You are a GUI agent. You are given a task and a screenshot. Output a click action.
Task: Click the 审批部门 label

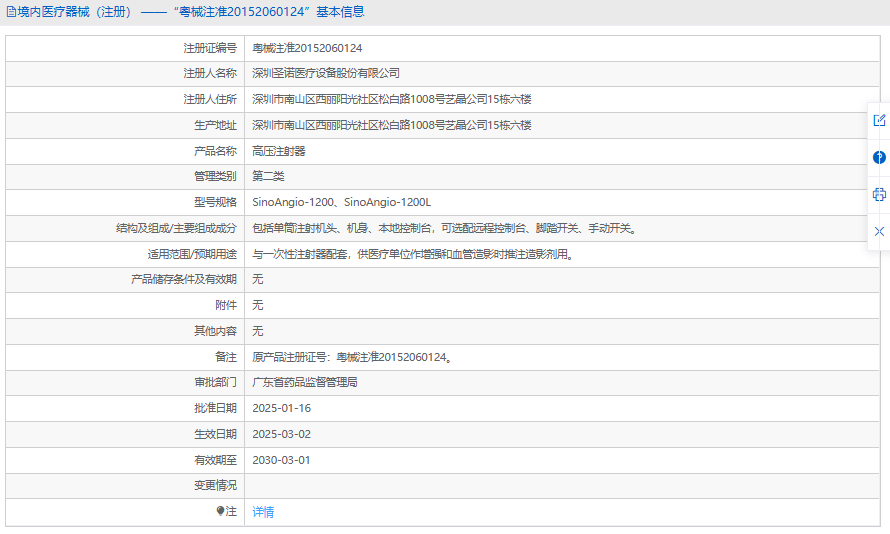point(215,382)
